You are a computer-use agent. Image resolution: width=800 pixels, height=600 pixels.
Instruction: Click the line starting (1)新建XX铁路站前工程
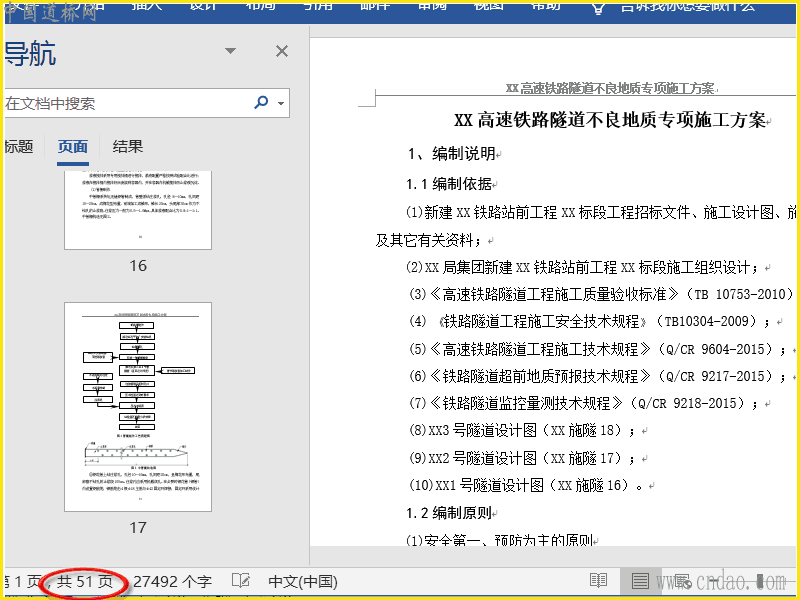[x=601, y=212]
